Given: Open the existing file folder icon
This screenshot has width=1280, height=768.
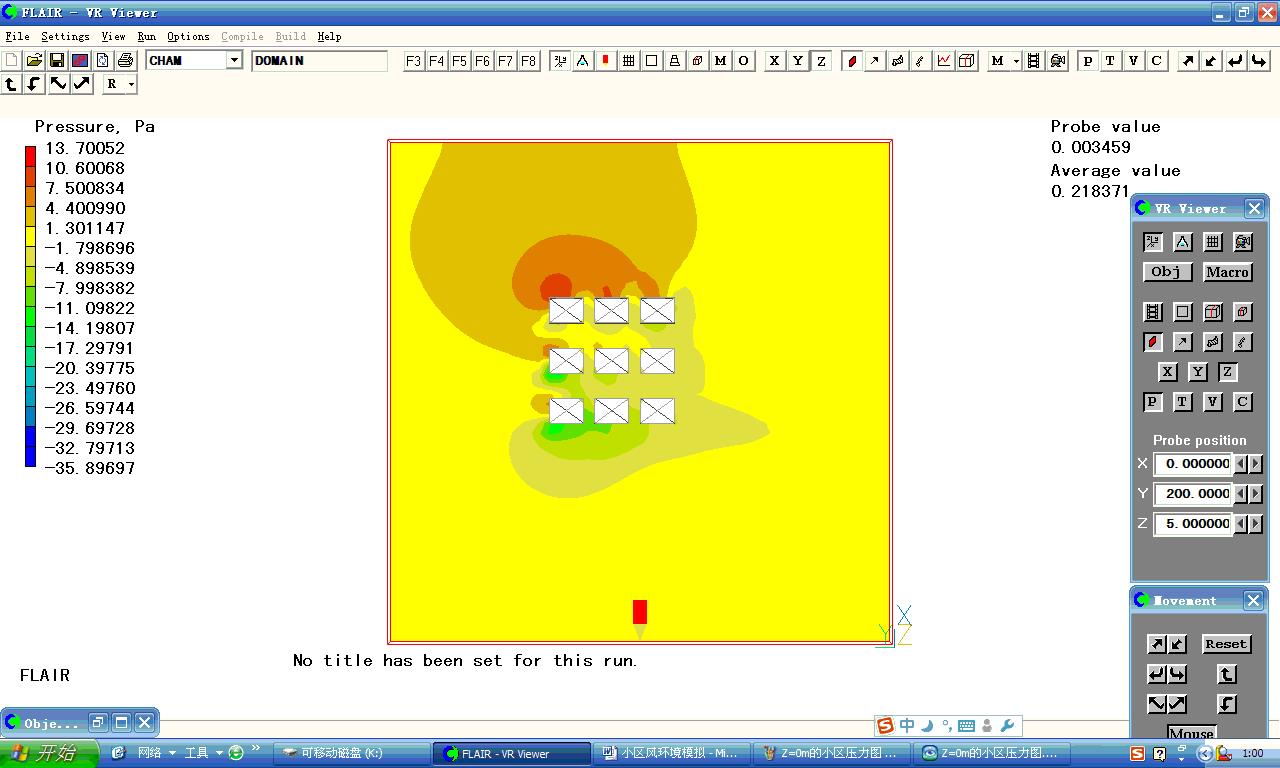Looking at the screenshot, I should (34, 61).
